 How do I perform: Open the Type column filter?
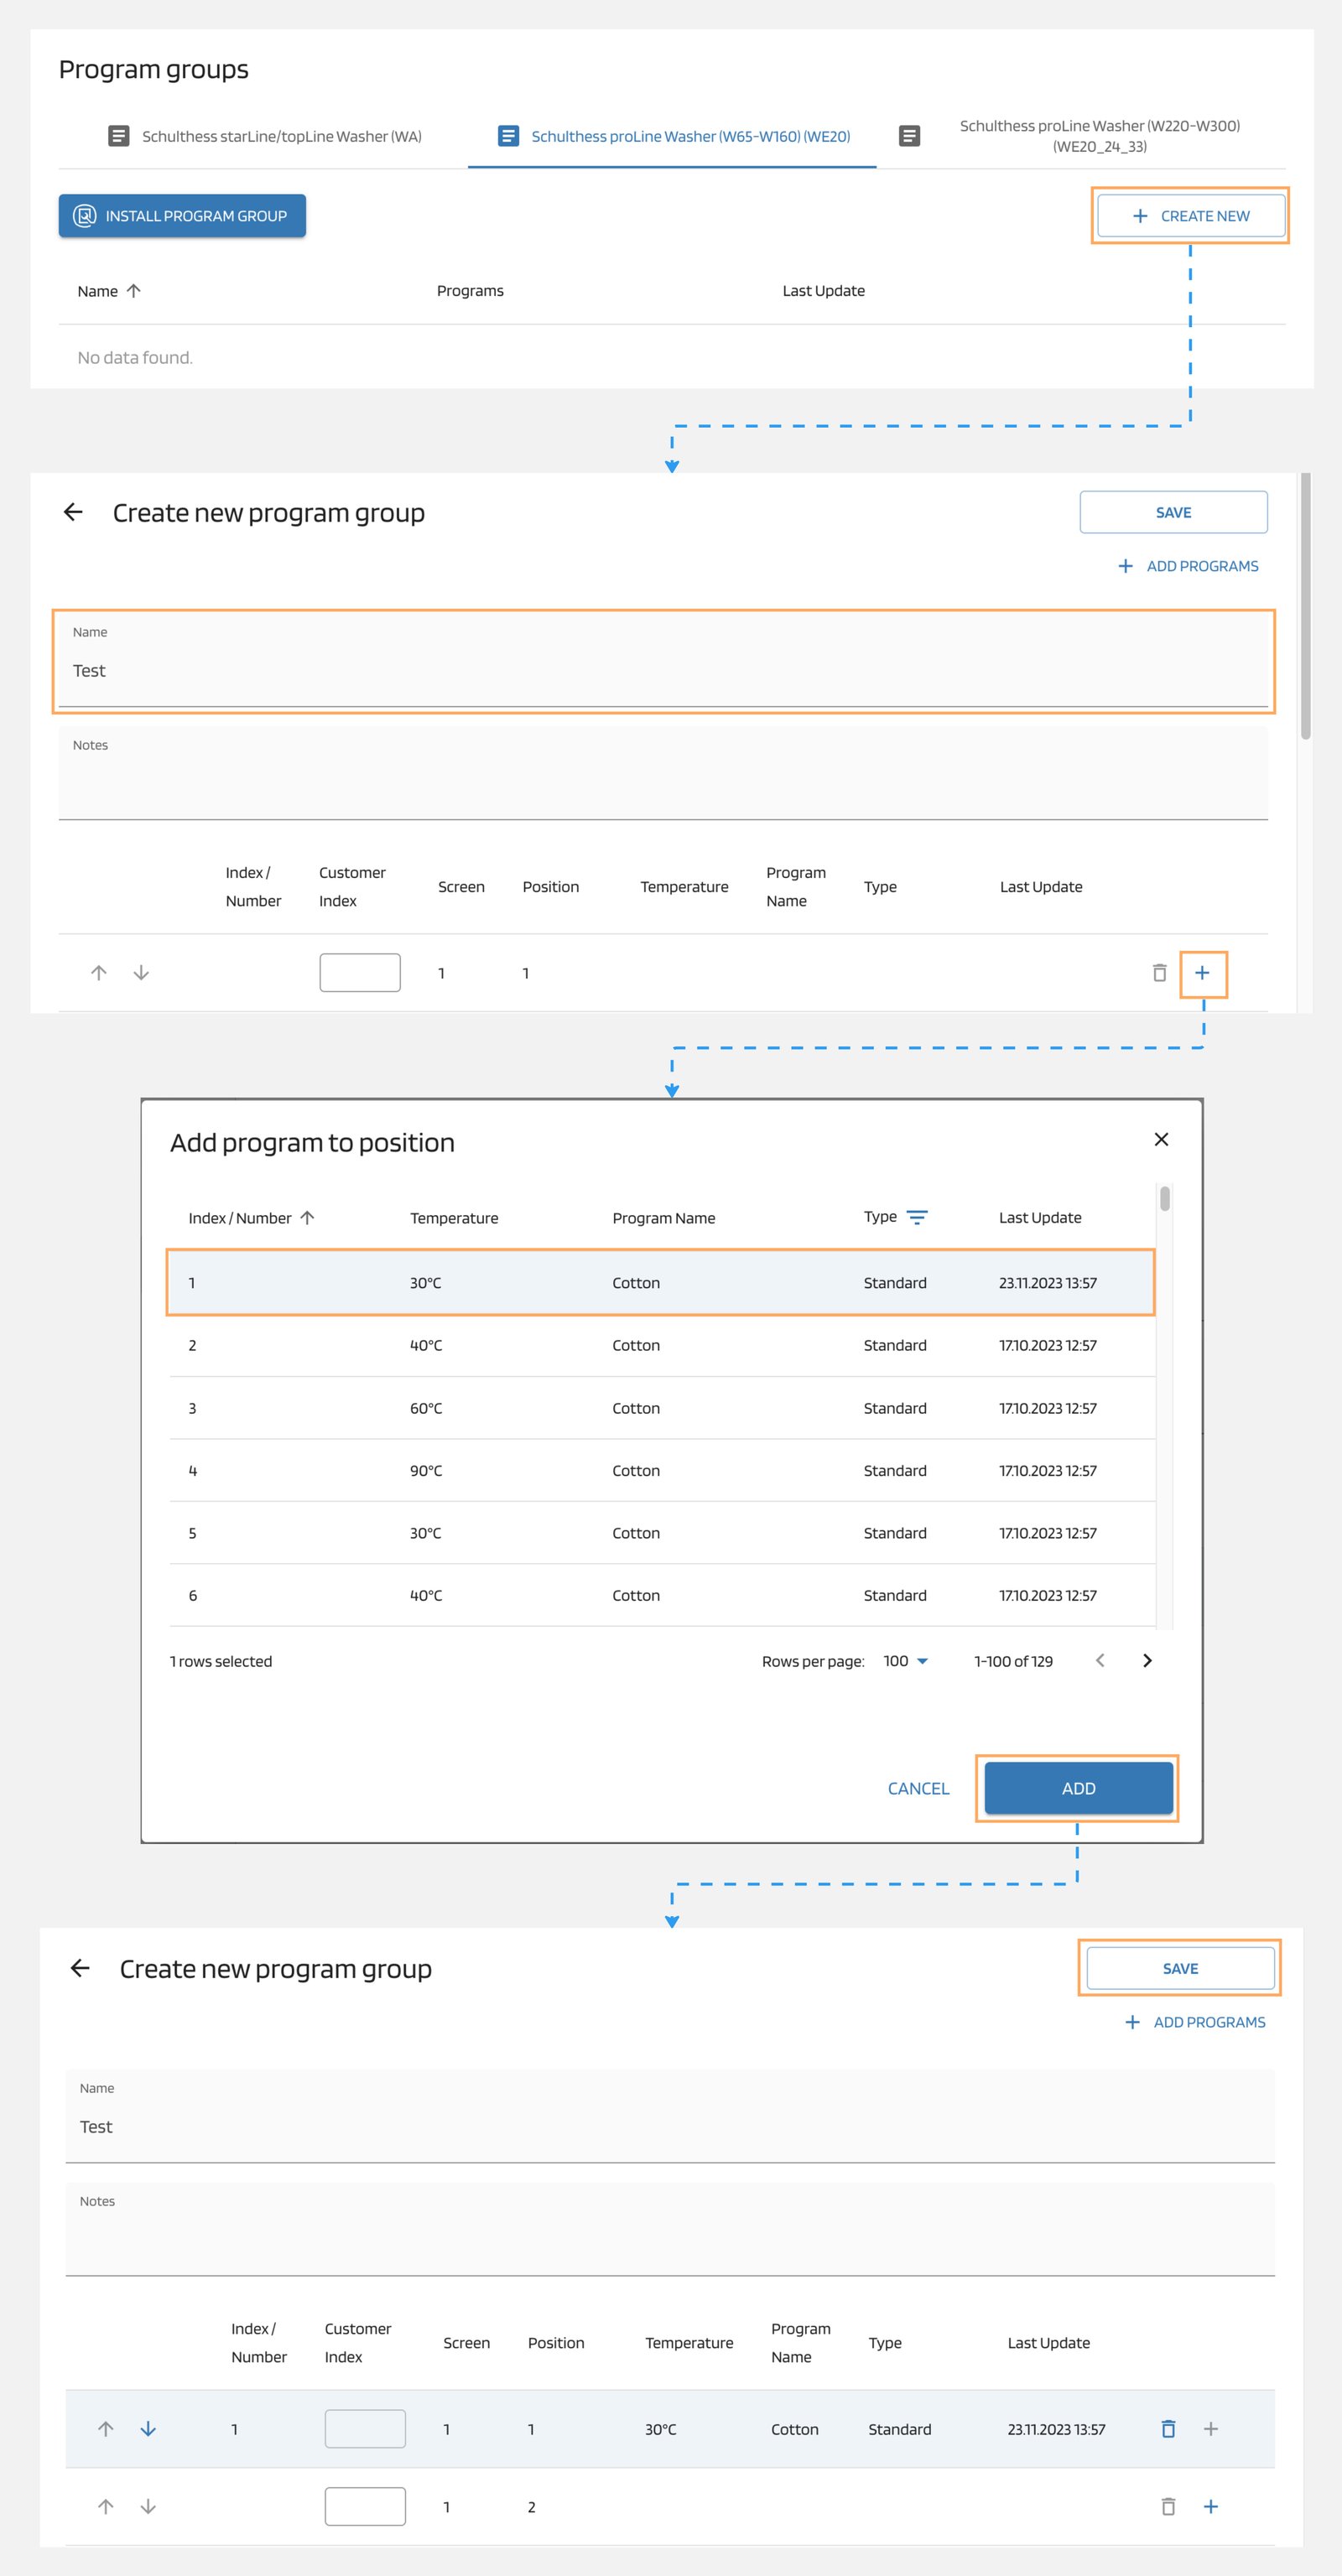[917, 1217]
